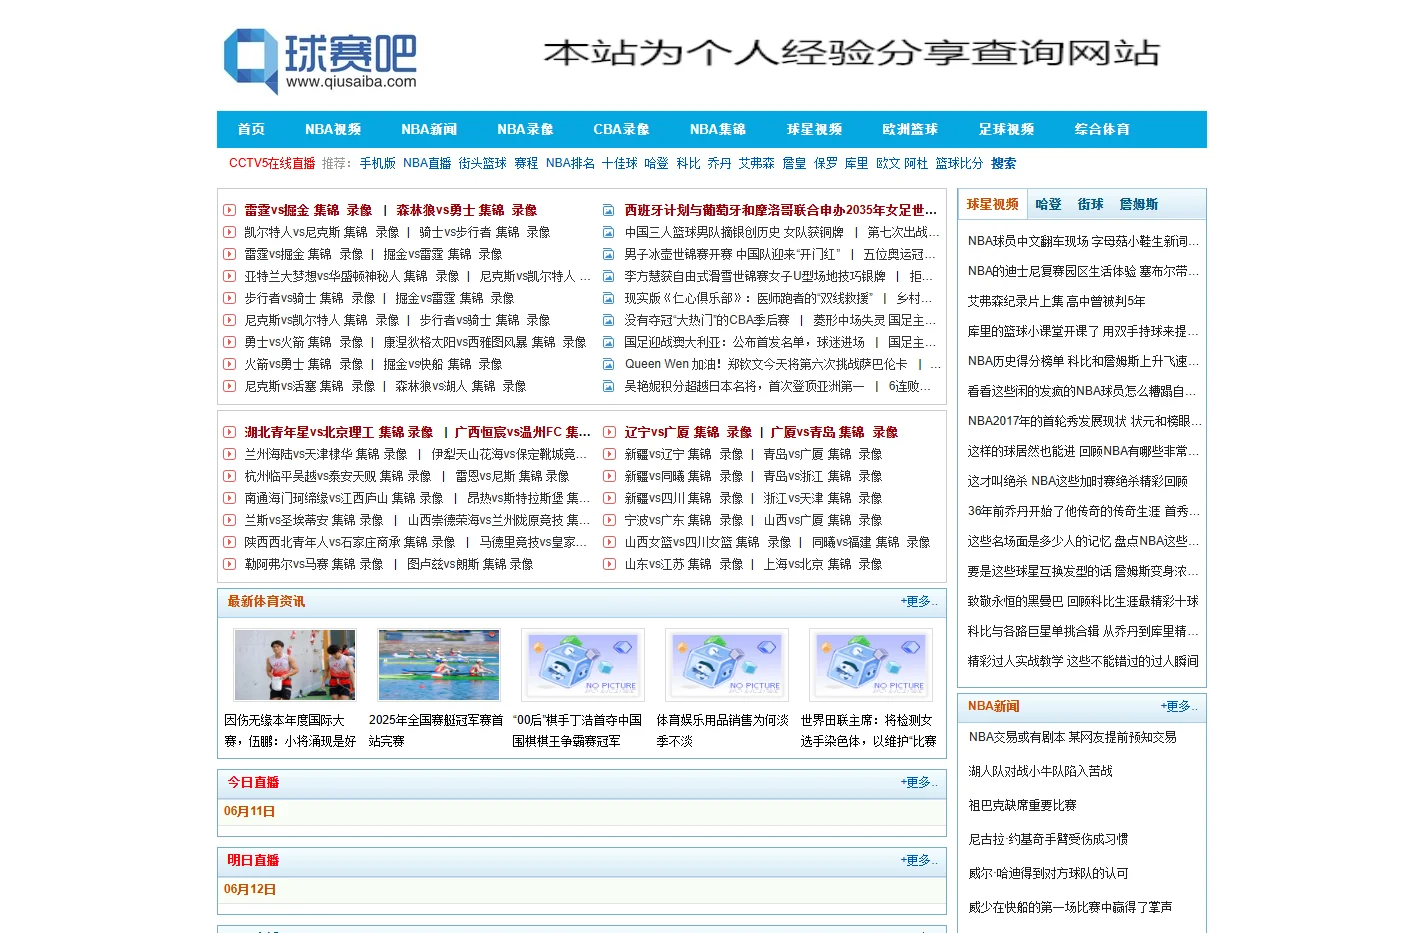Click news icon beside Queen Wen 加油 row

pos(608,364)
